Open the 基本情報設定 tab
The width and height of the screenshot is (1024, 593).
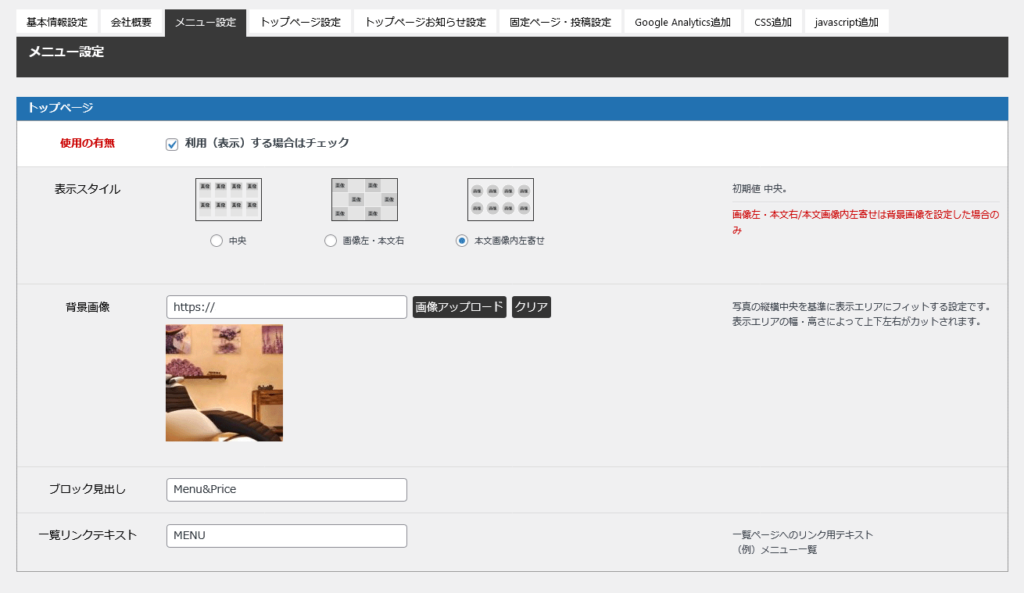pyautogui.click(x=56, y=22)
